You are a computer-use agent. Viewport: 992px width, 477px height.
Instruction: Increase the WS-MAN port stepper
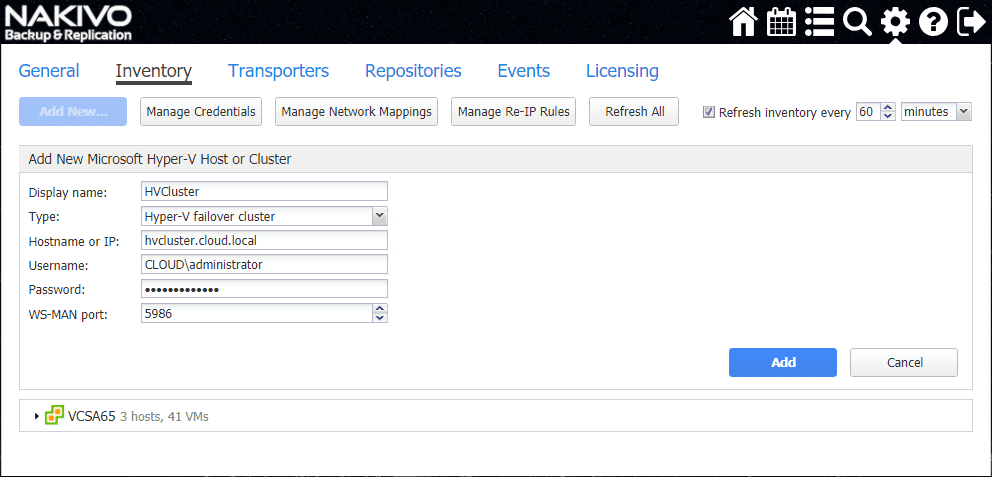(x=379, y=309)
